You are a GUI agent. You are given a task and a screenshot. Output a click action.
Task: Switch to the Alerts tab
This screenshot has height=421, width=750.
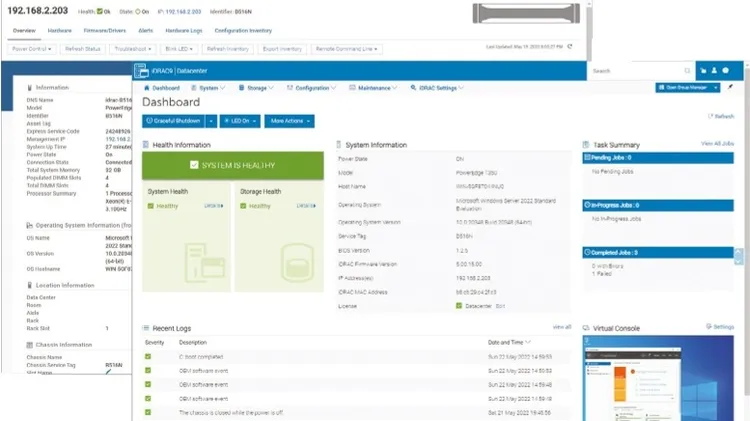[x=146, y=31]
